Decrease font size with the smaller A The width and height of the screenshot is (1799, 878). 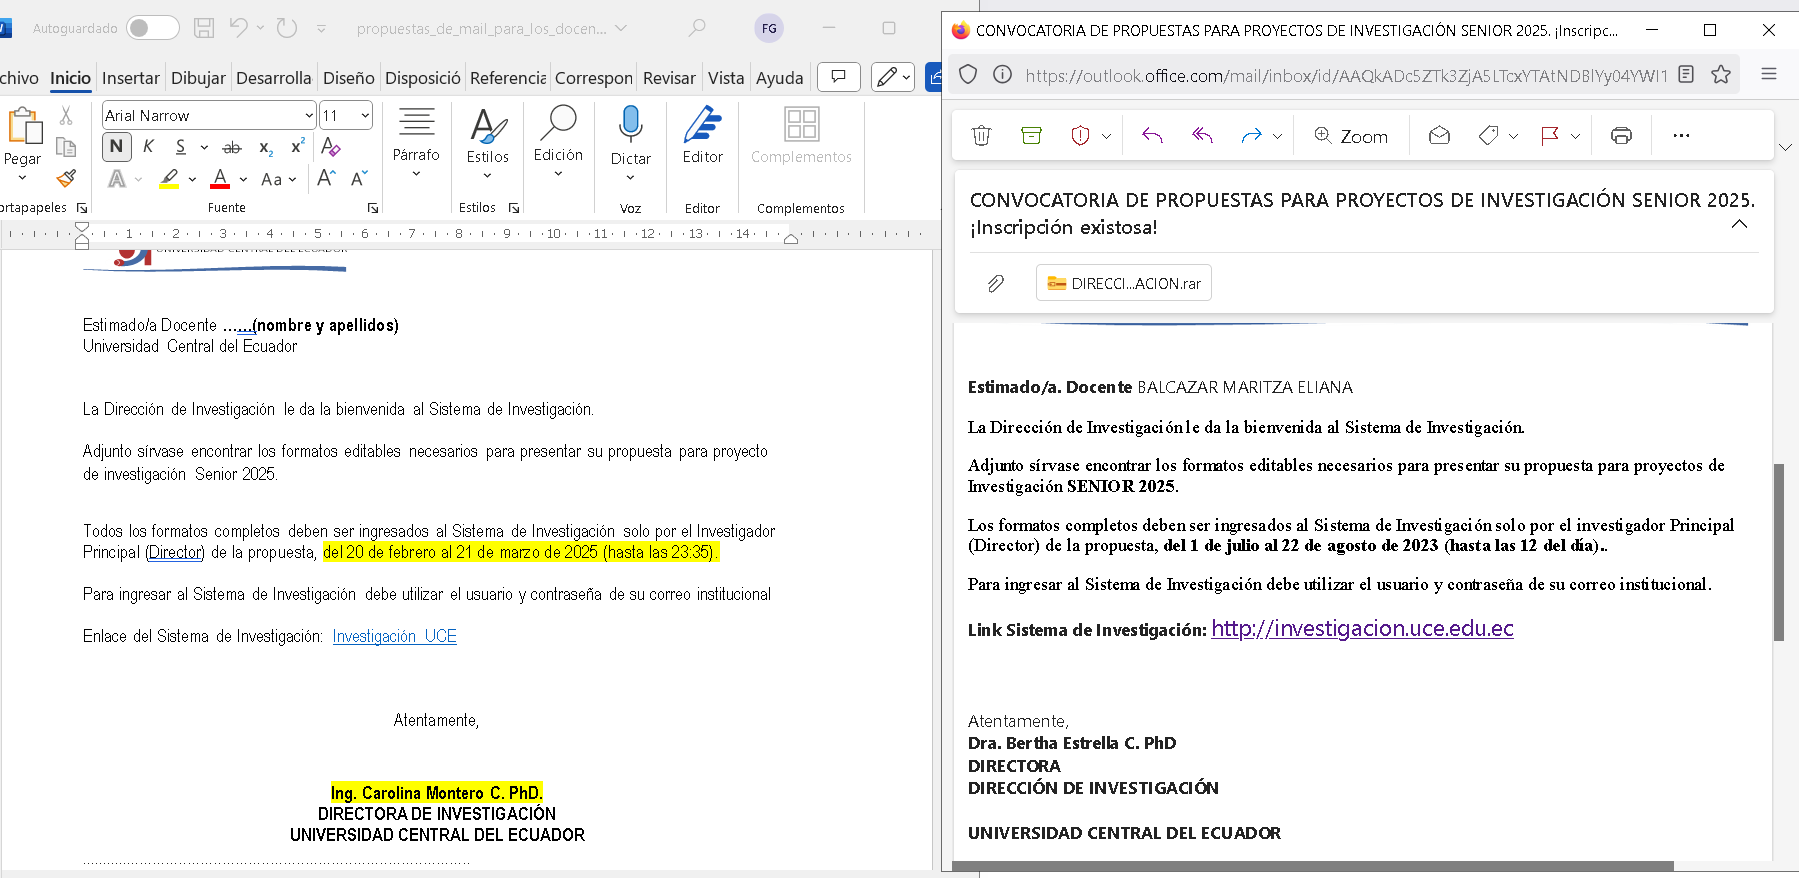(359, 178)
